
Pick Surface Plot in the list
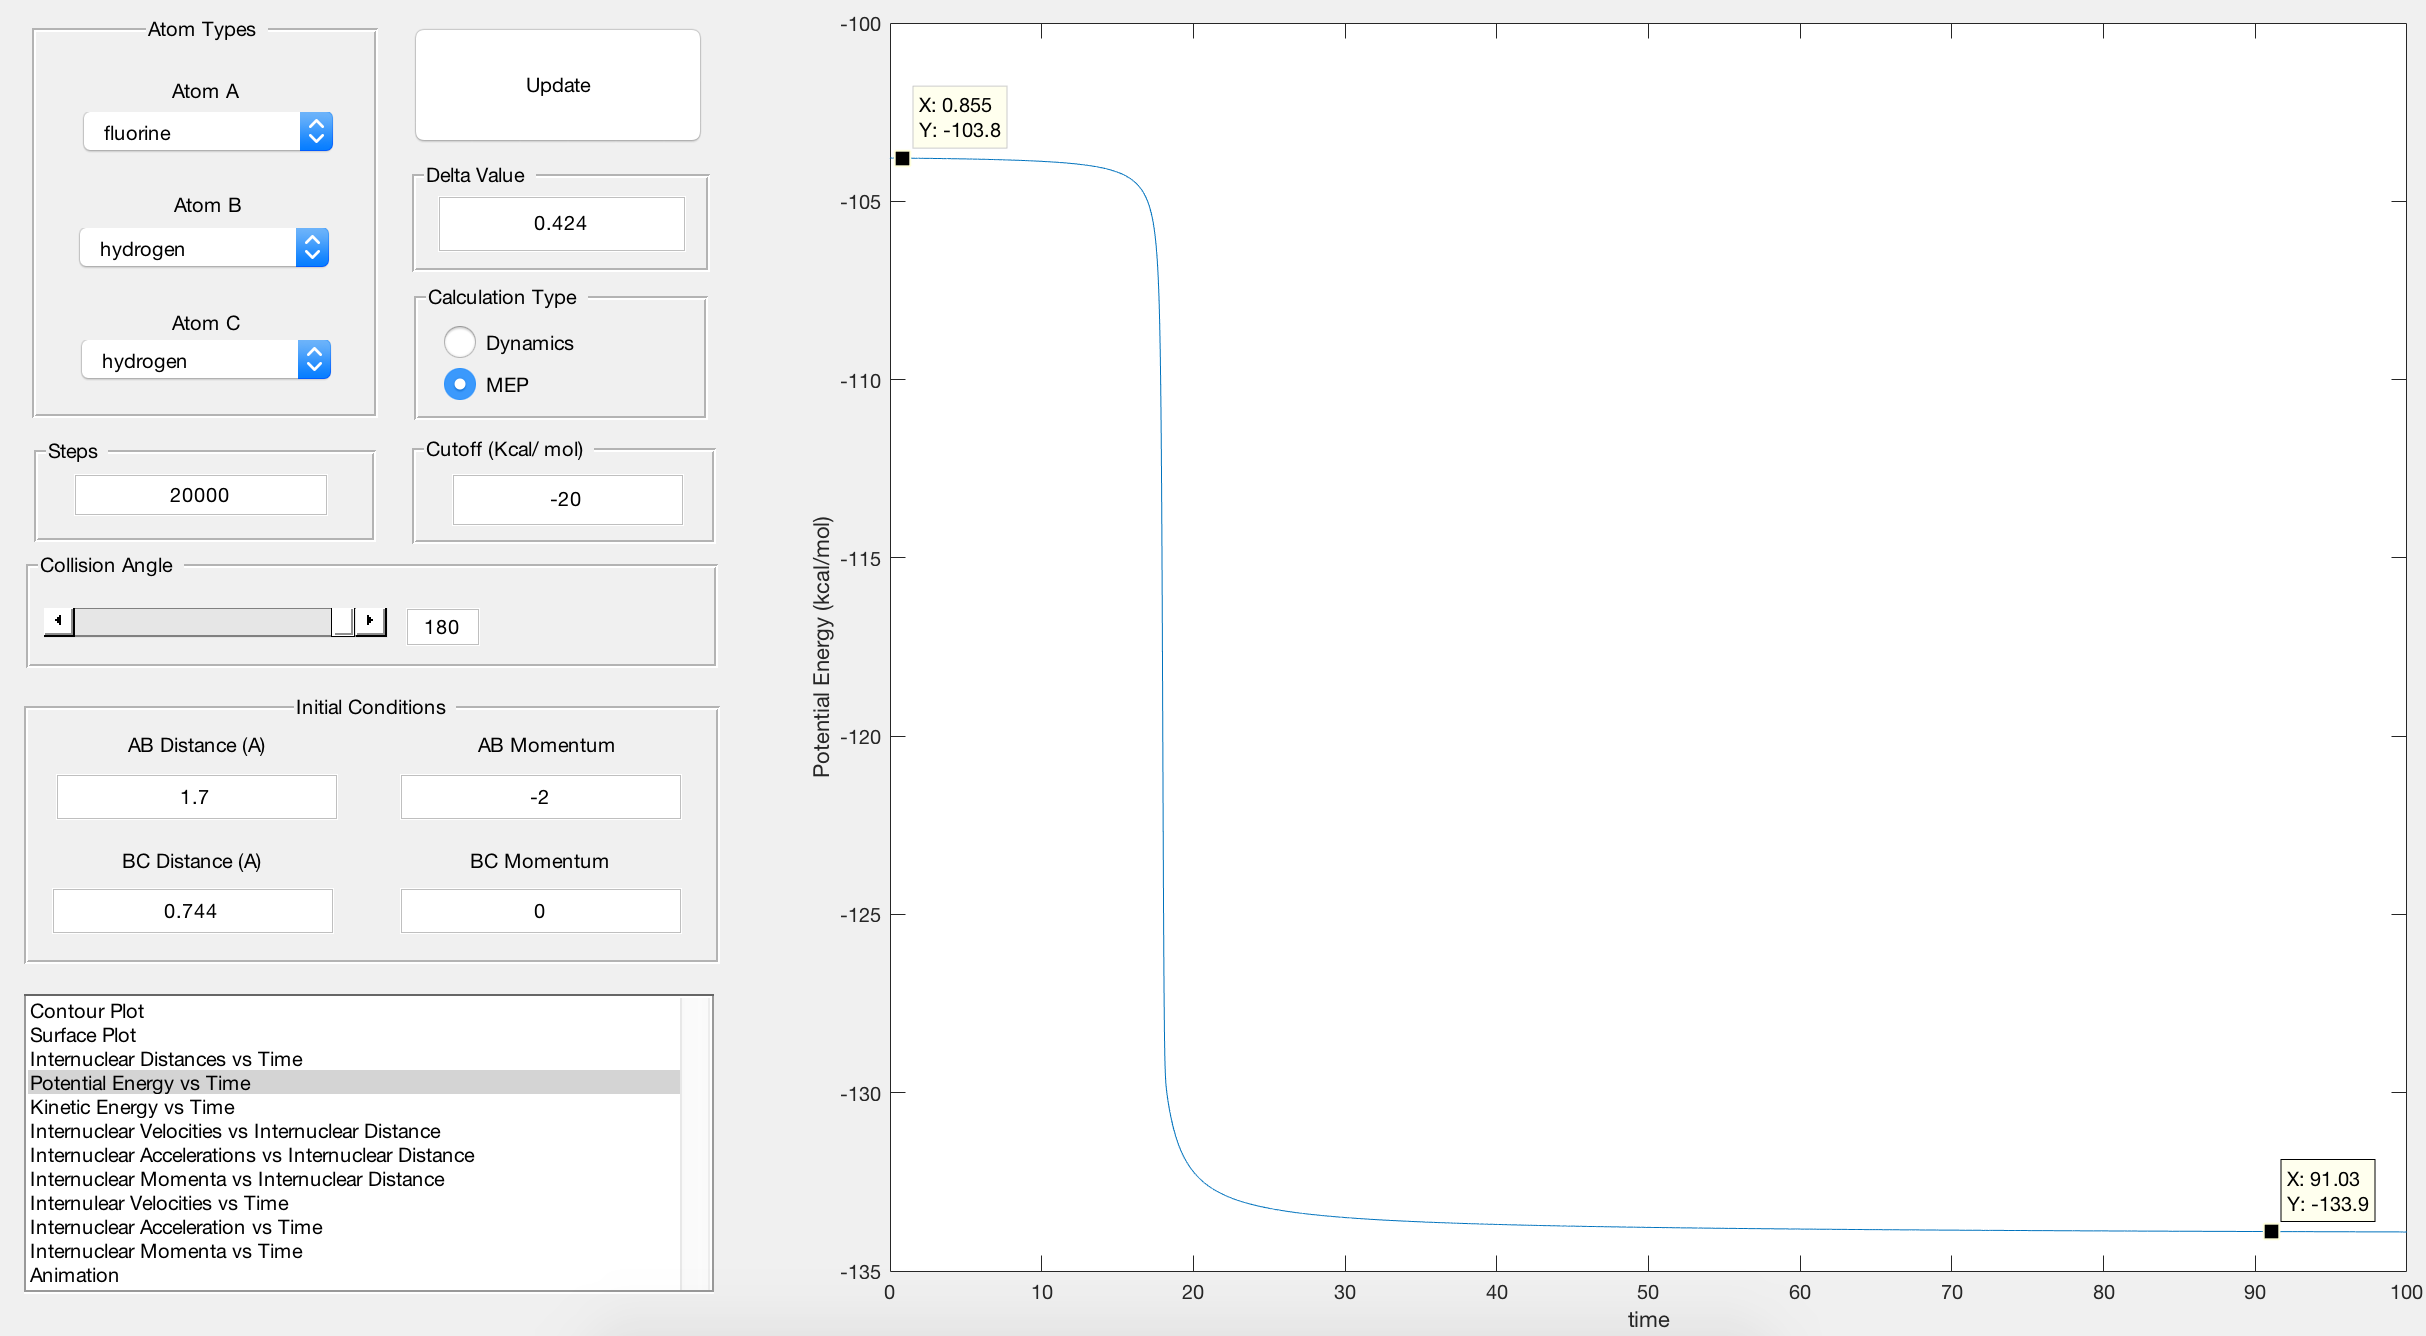click(83, 1035)
